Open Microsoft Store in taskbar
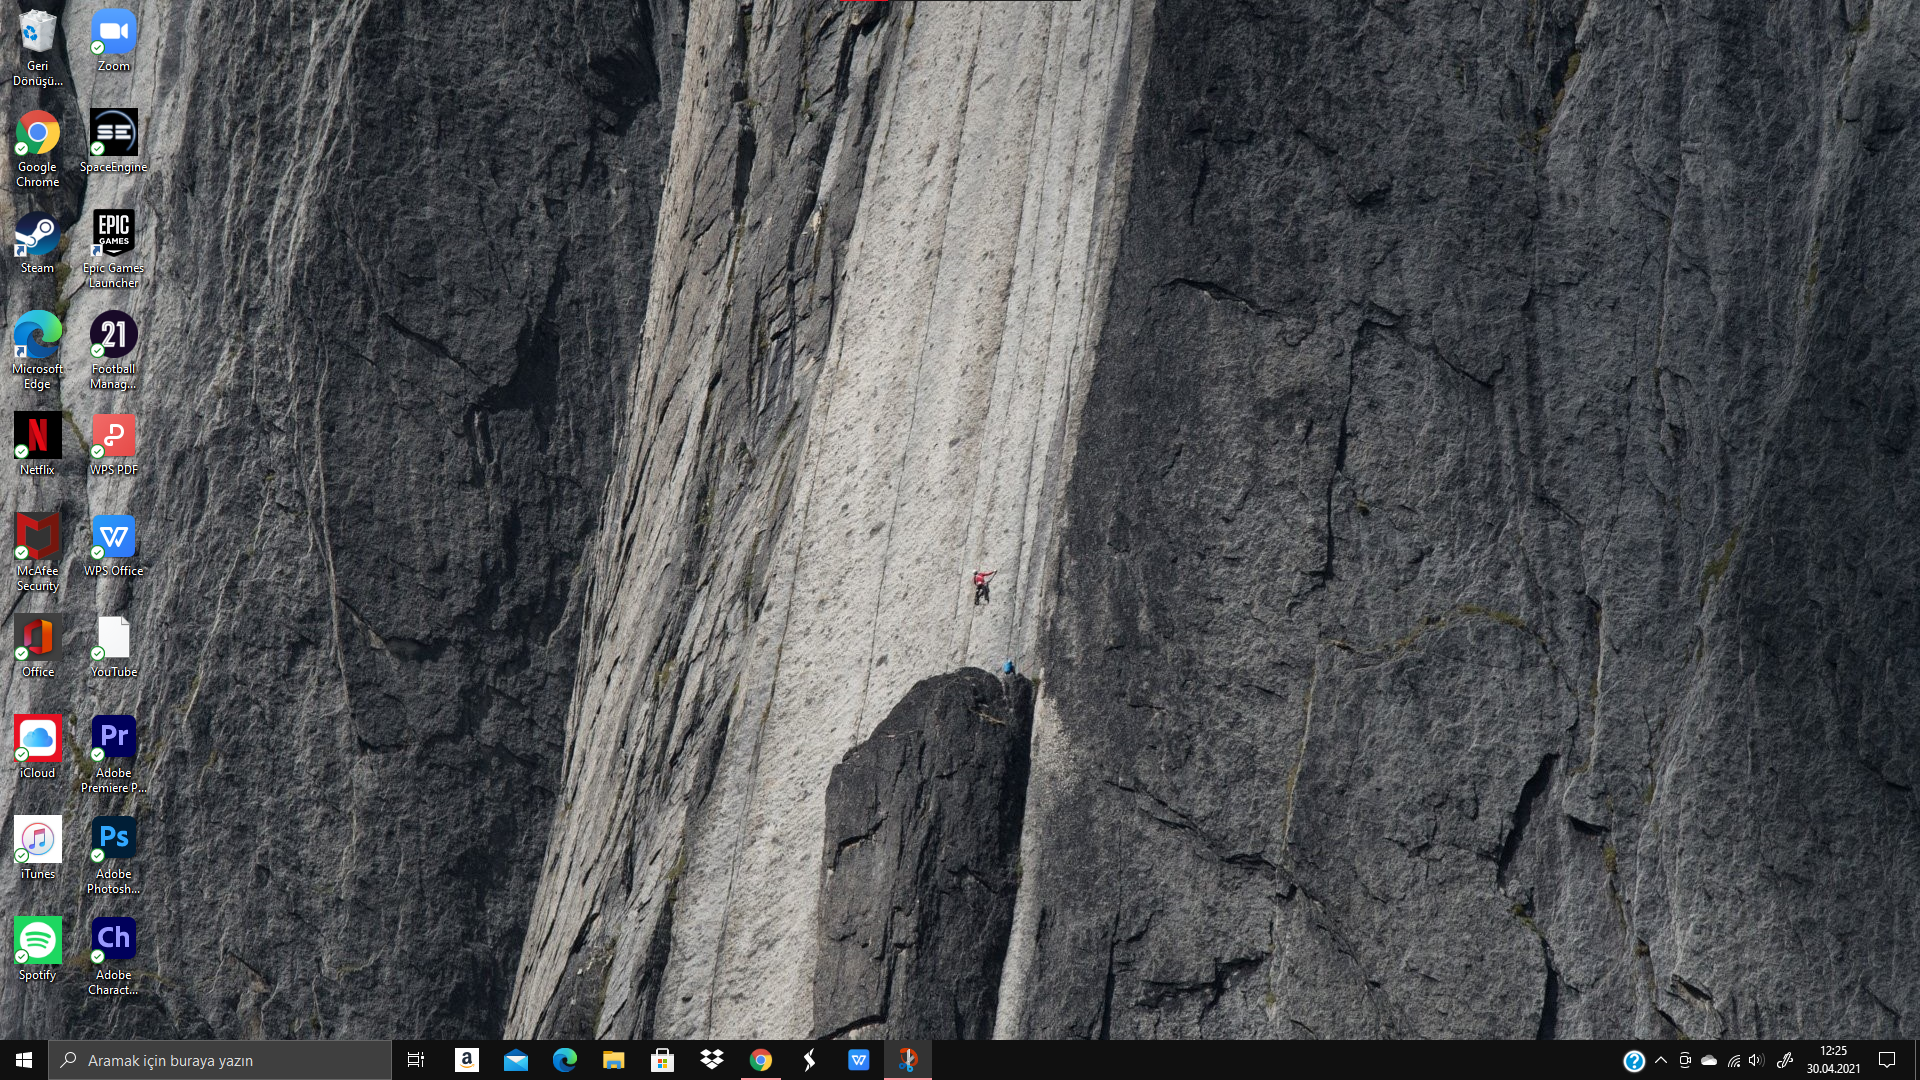This screenshot has height=1080, width=1920. tap(662, 1060)
